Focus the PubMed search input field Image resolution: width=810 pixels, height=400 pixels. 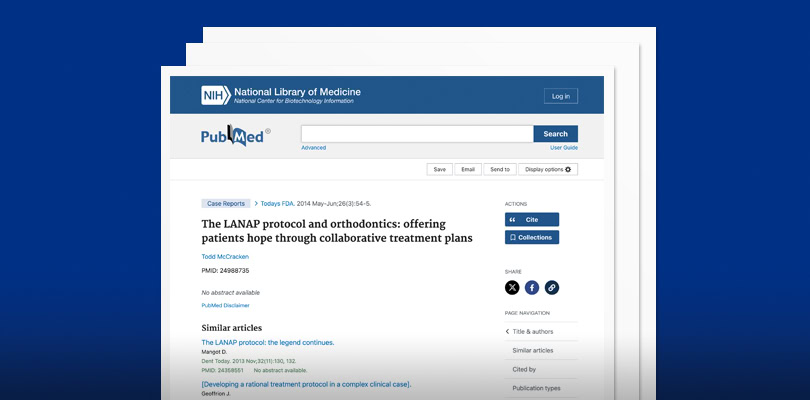417,134
